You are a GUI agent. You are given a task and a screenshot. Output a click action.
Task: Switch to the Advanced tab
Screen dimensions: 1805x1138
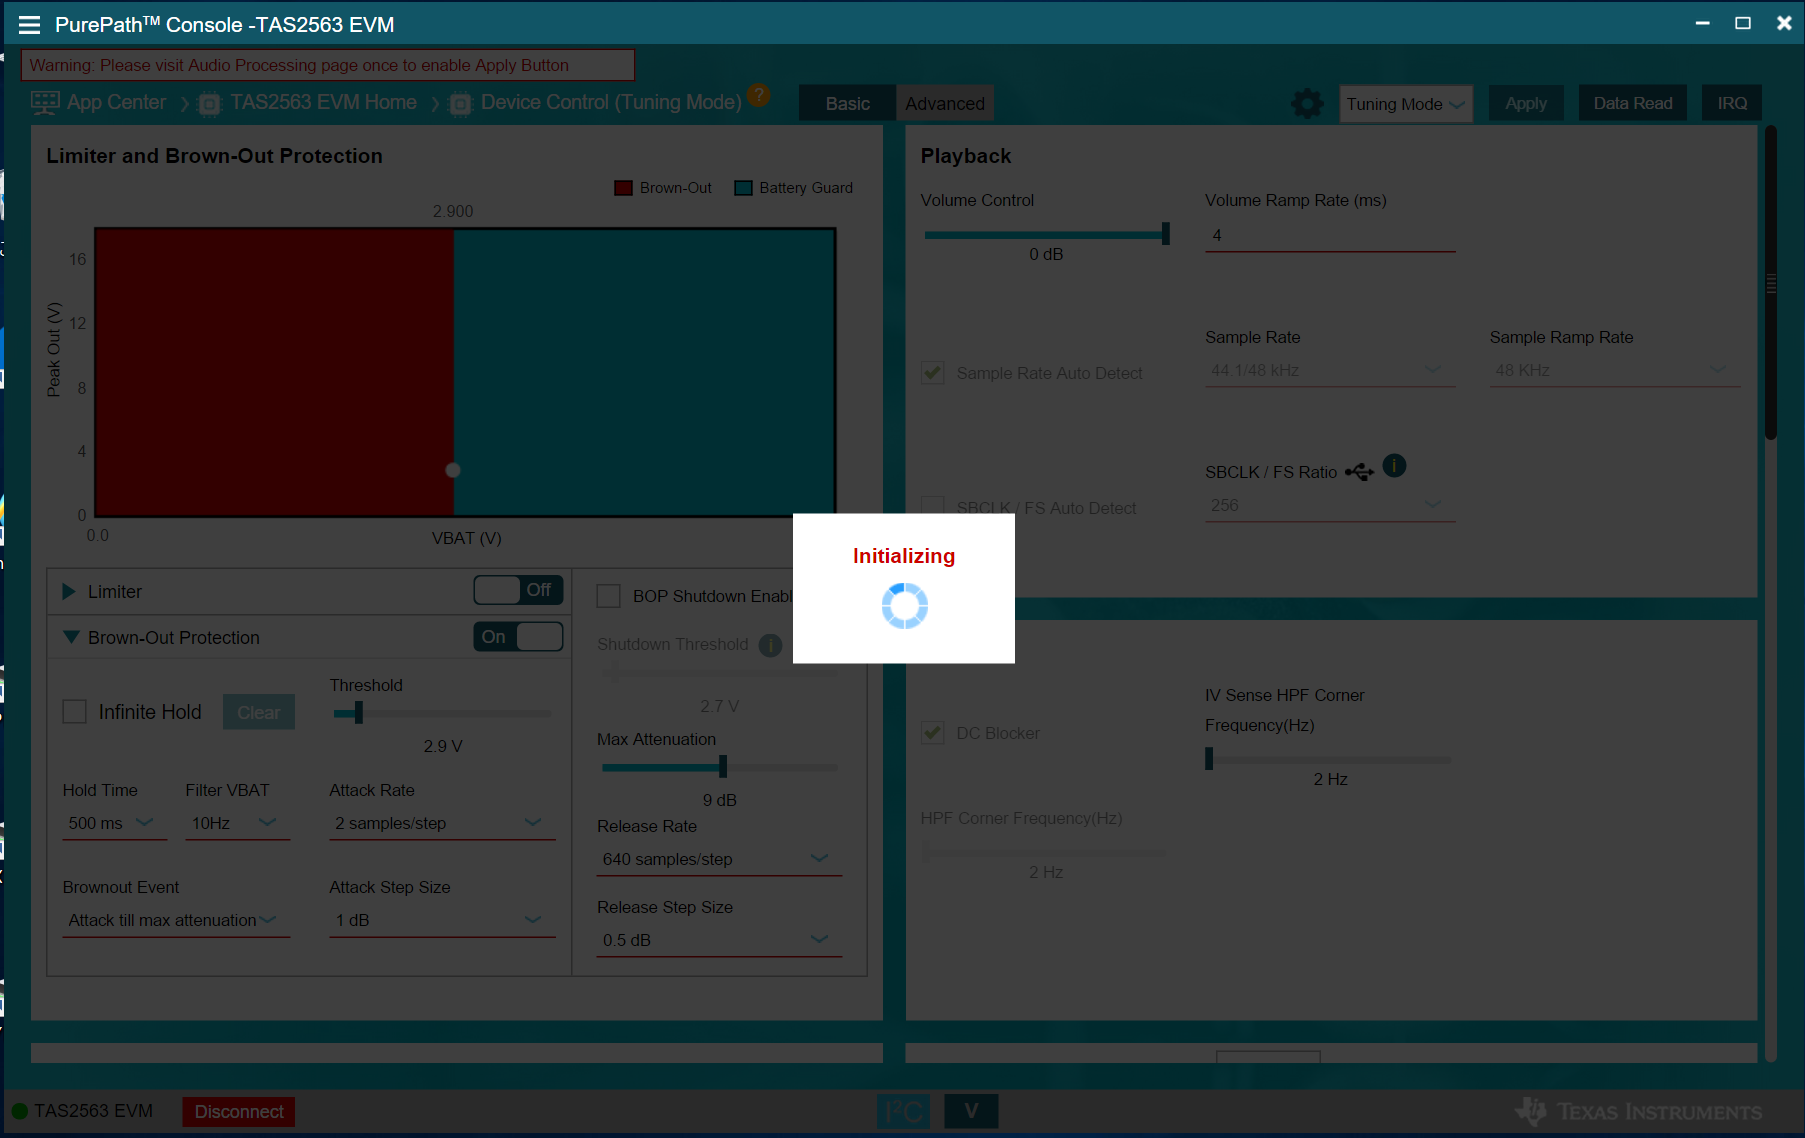945,104
